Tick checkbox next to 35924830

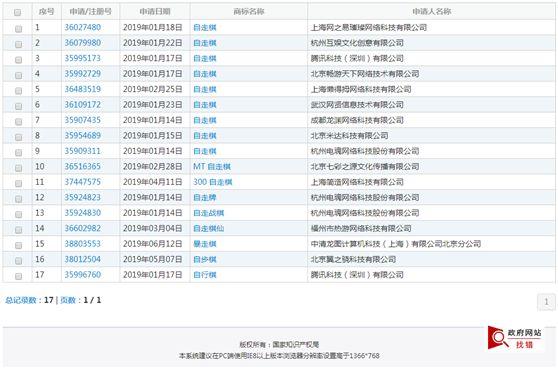[x=19, y=215]
